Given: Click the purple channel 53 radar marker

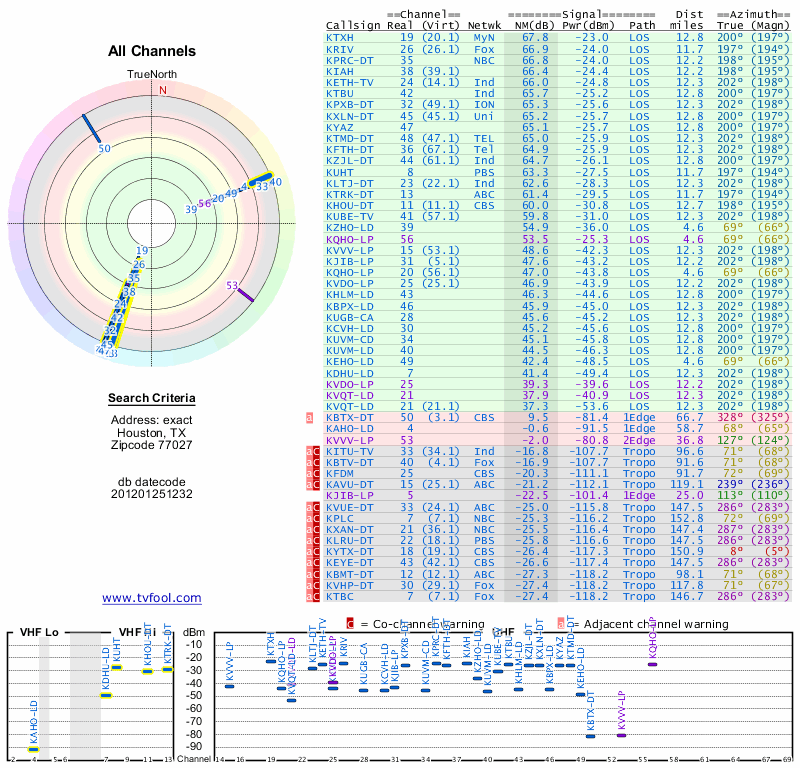Looking at the screenshot, I should [243, 292].
